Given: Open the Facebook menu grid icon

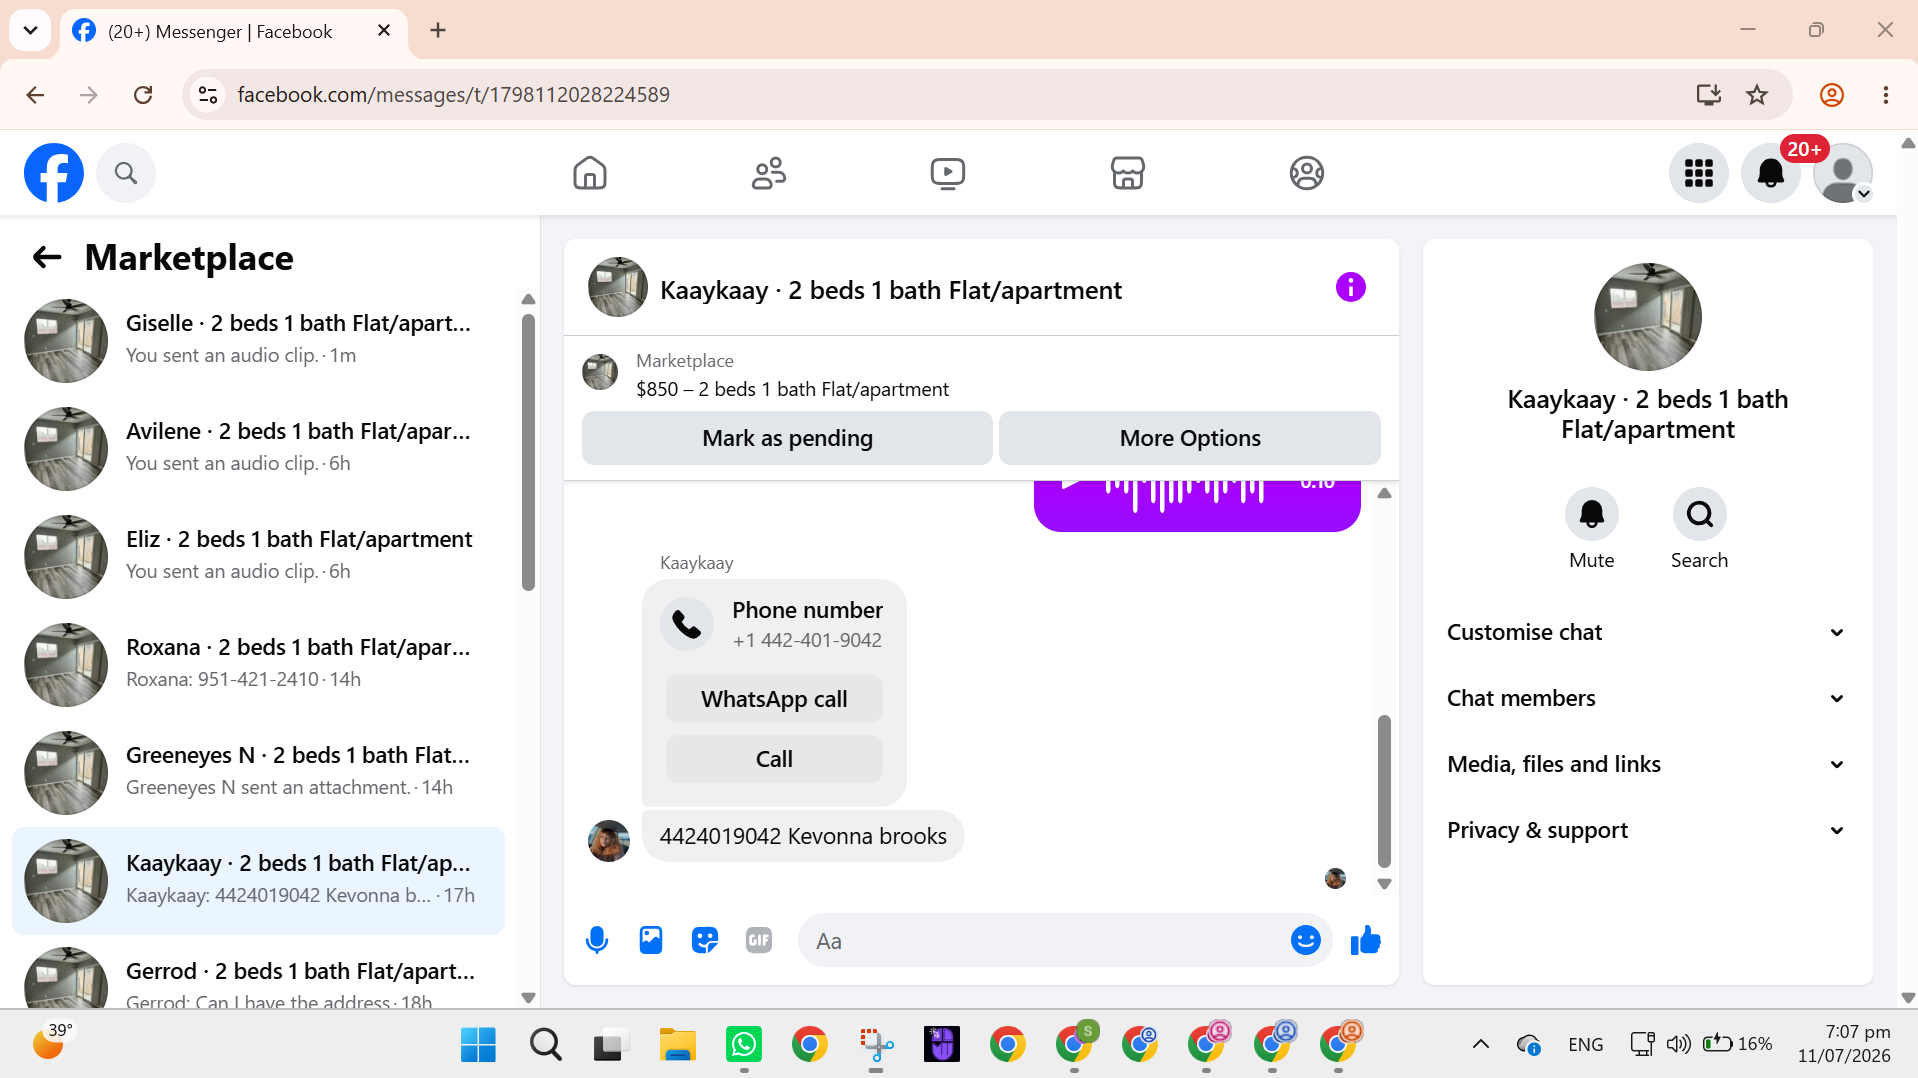Looking at the screenshot, I should tap(1699, 173).
